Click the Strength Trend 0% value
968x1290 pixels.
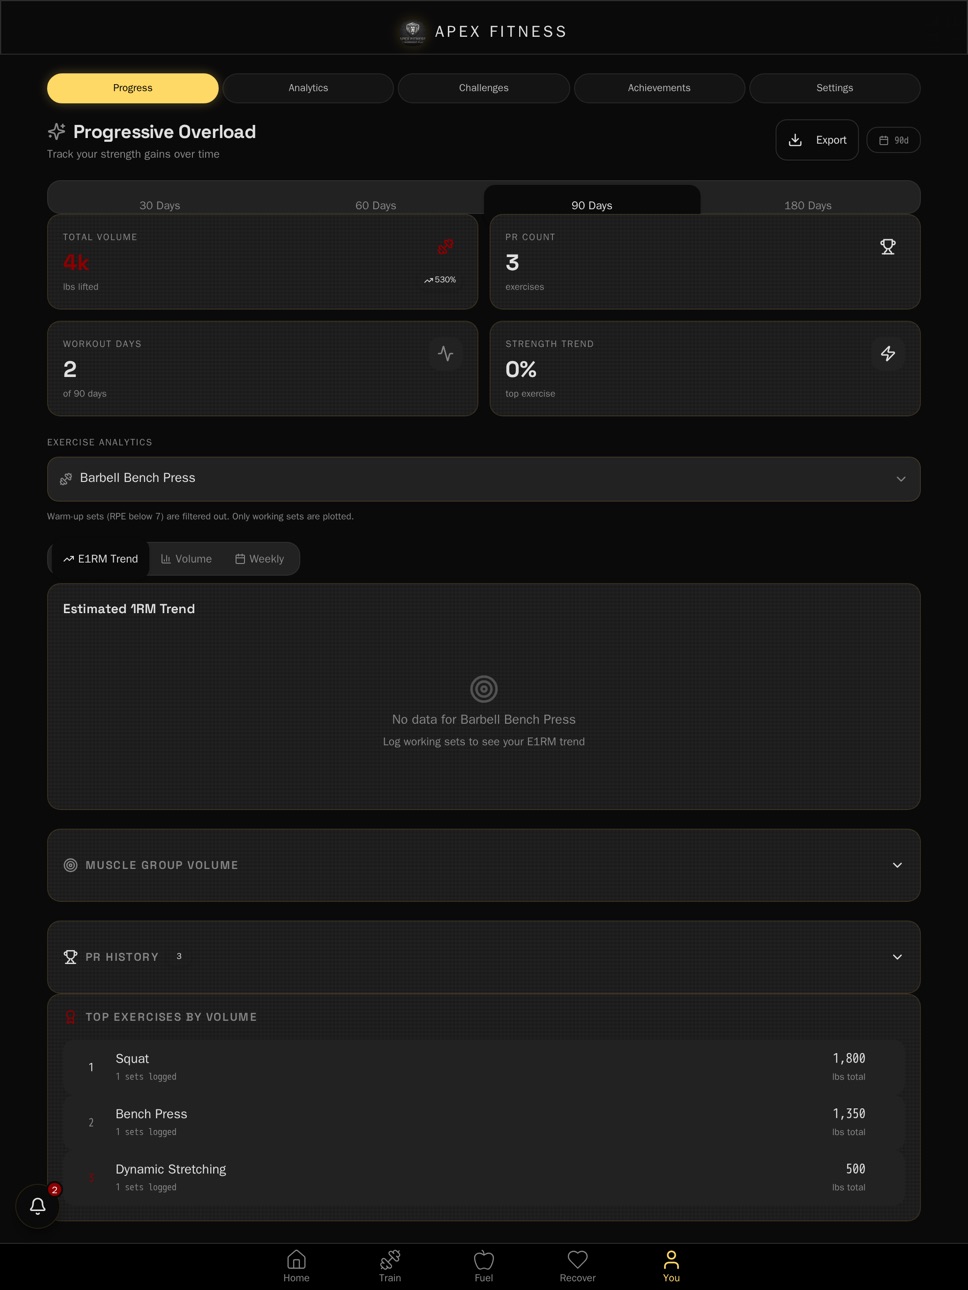pos(521,370)
